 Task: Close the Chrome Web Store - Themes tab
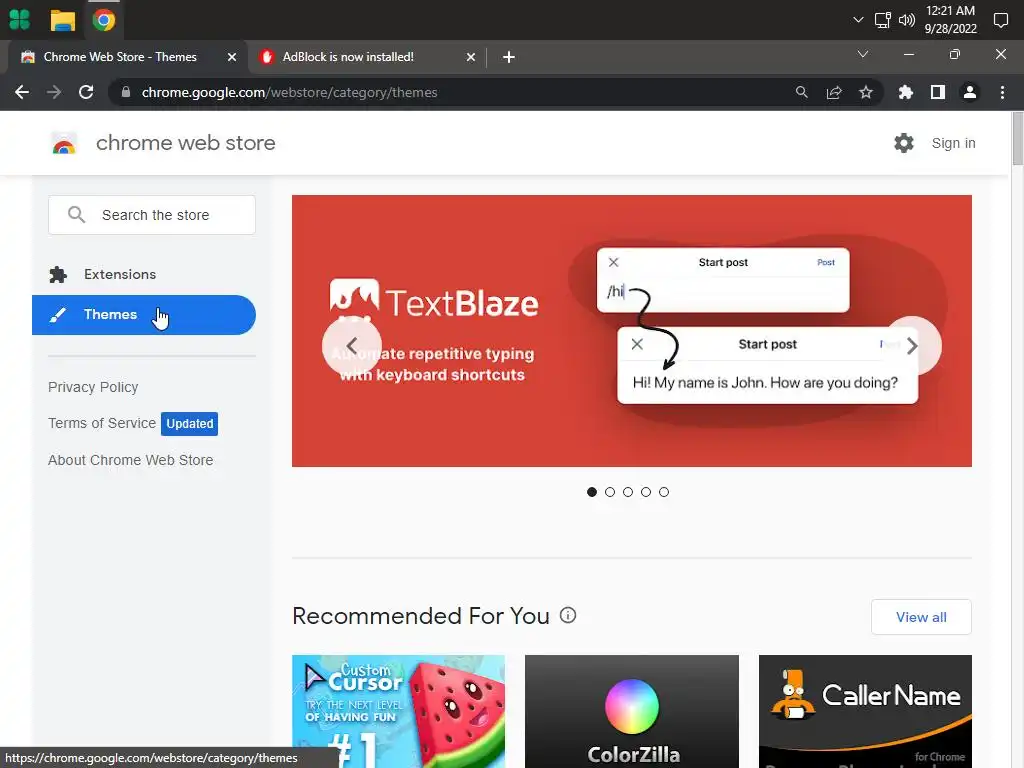(x=232, y=57)
